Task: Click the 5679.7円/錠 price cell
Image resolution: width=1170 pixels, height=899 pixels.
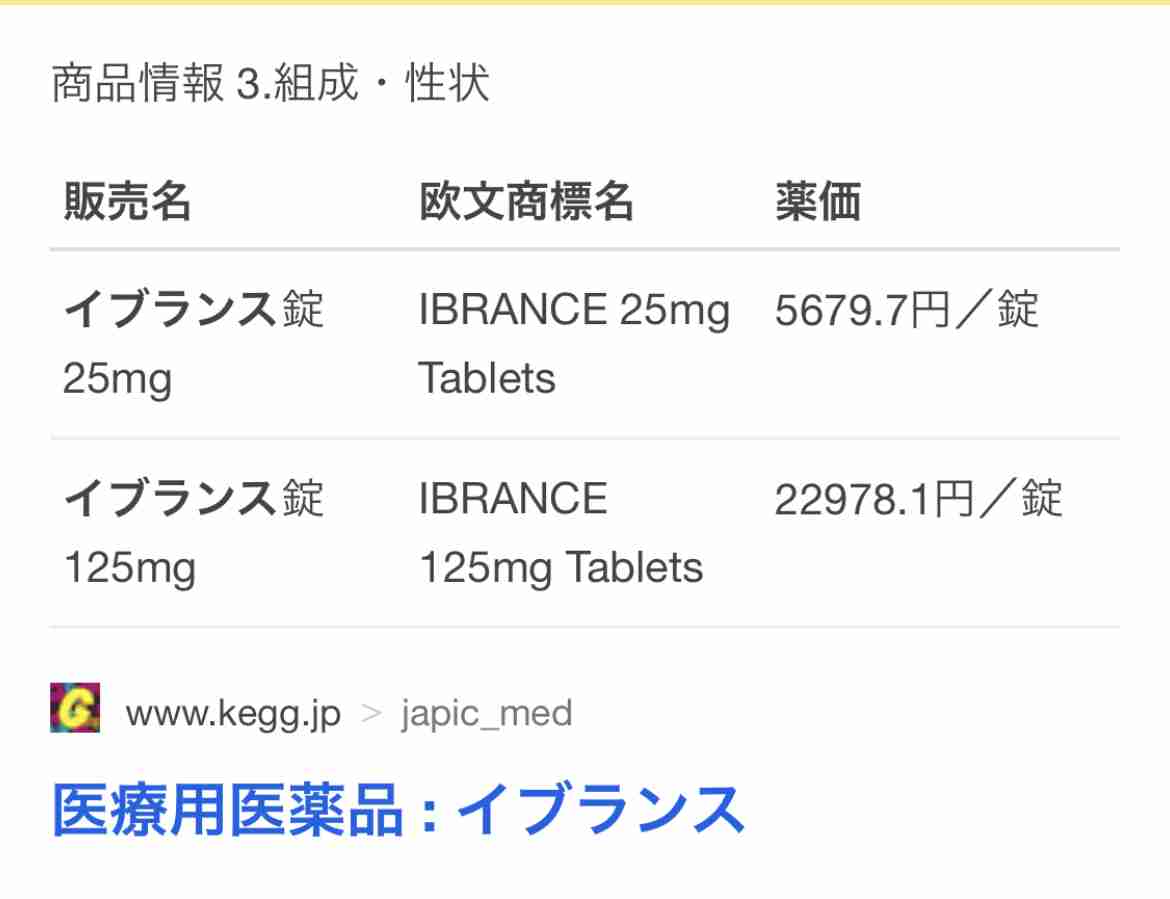Action: click(907, 310)
